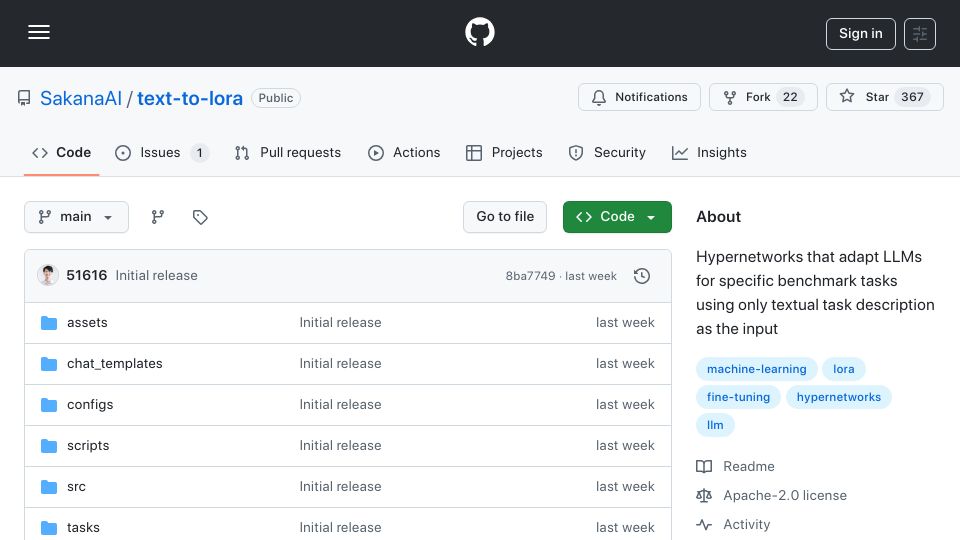Open the SakanaAI owner link

coord(81,98)
